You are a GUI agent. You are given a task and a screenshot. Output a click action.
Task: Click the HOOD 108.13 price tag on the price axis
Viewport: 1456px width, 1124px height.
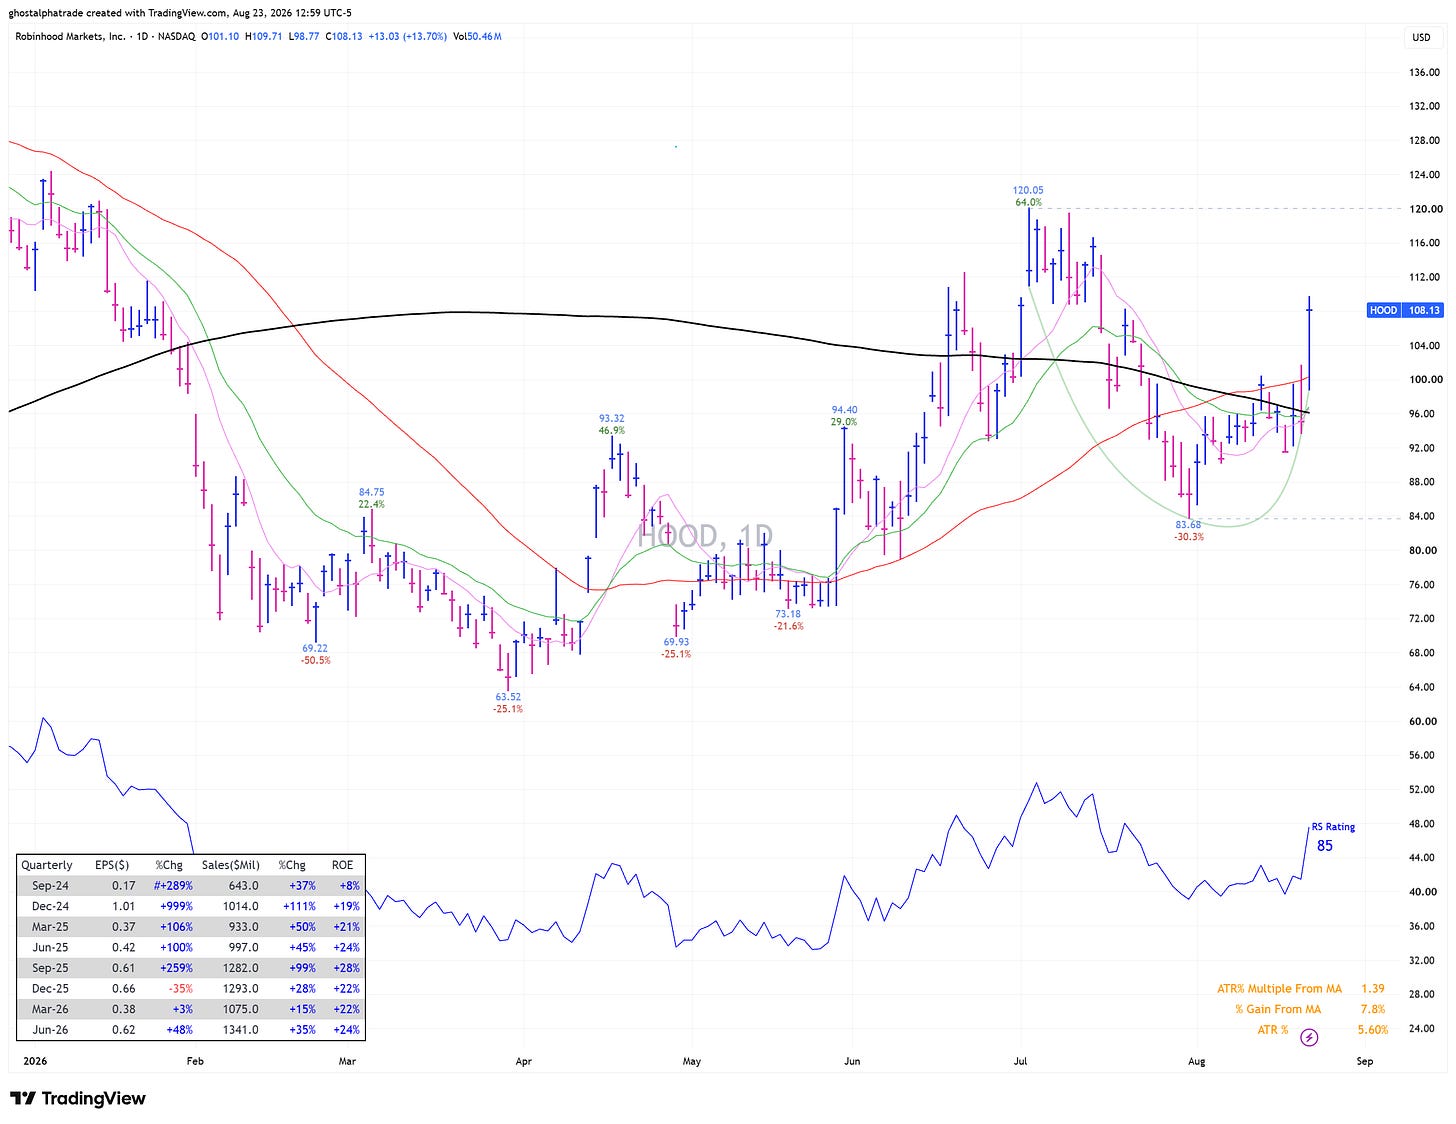[1404, 310]
